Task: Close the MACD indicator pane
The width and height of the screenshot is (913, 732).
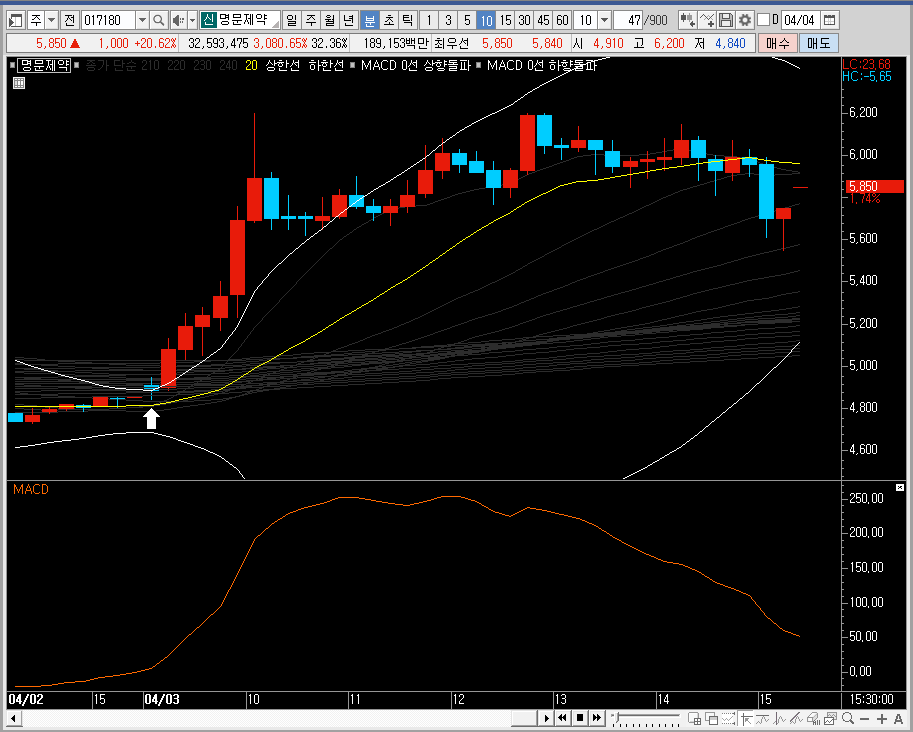Action: pyautogui.click(x=900, y=487)
